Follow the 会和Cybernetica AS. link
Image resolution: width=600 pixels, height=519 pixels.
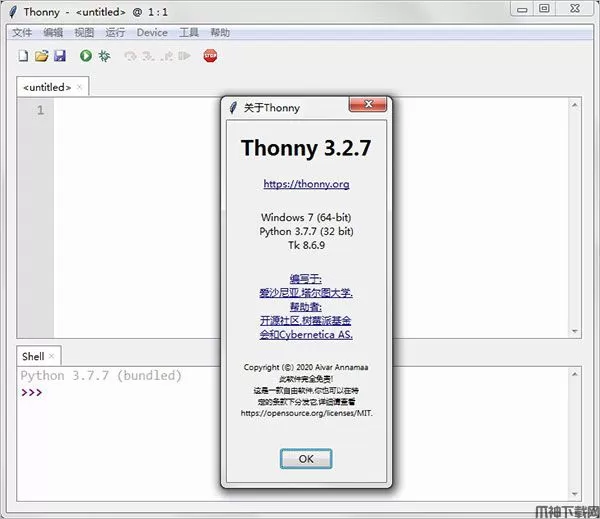[x=306, y=335]
